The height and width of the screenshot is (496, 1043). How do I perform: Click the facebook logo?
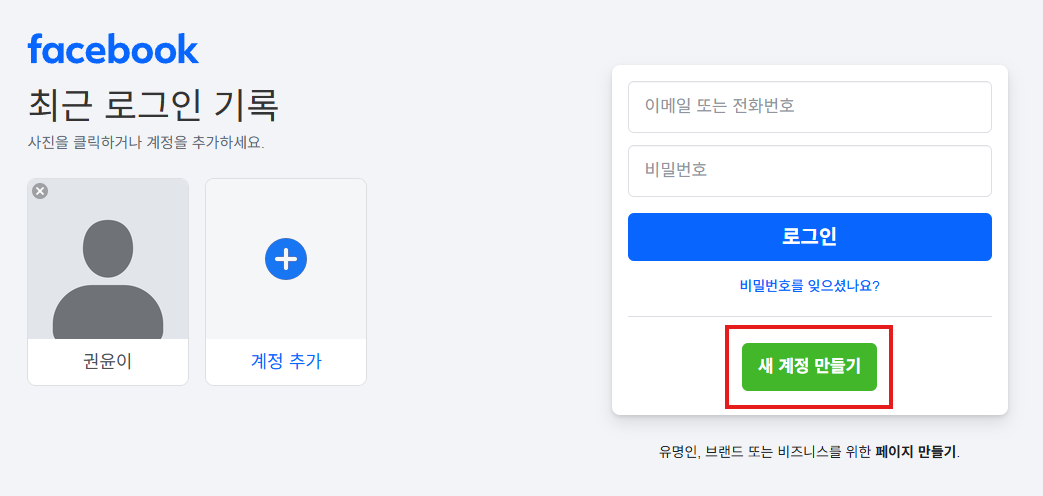coord(113,49)
